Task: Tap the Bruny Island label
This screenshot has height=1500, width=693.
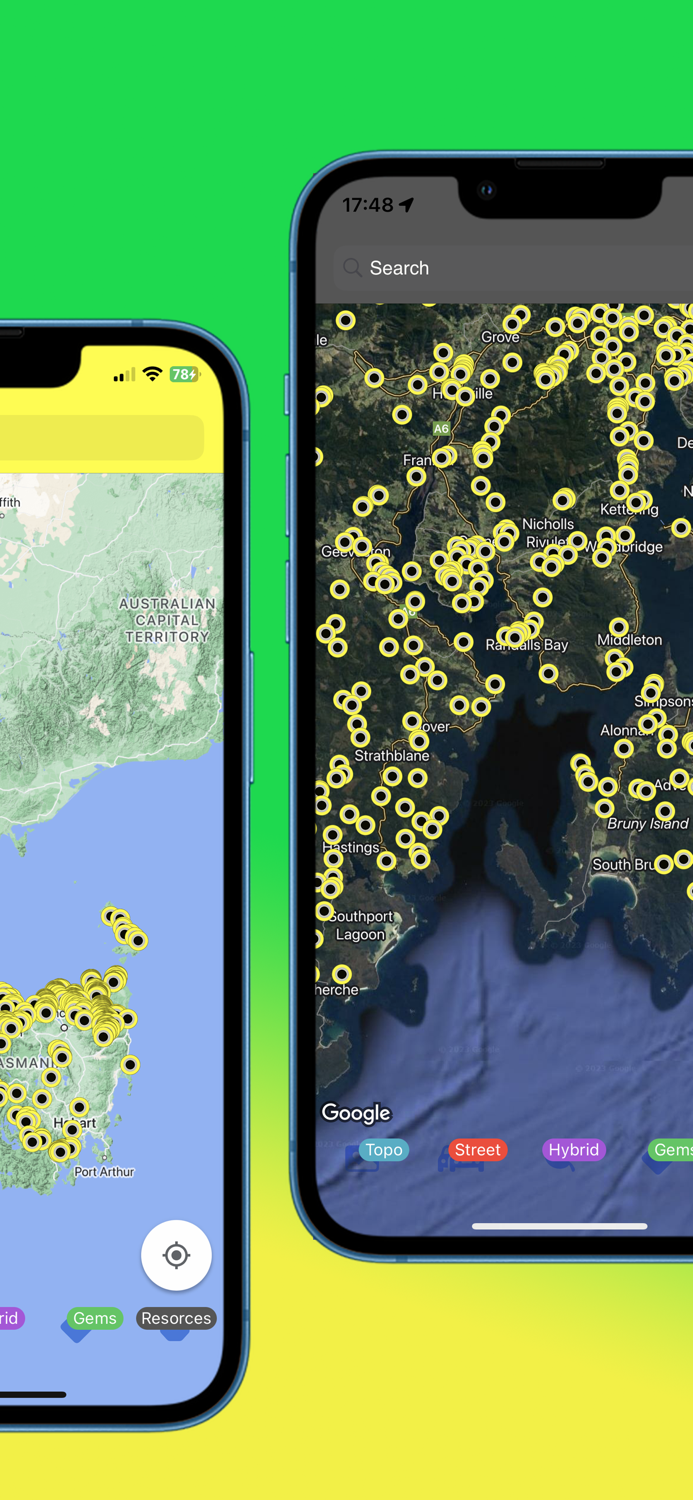Action: click(x=648, y=824)
